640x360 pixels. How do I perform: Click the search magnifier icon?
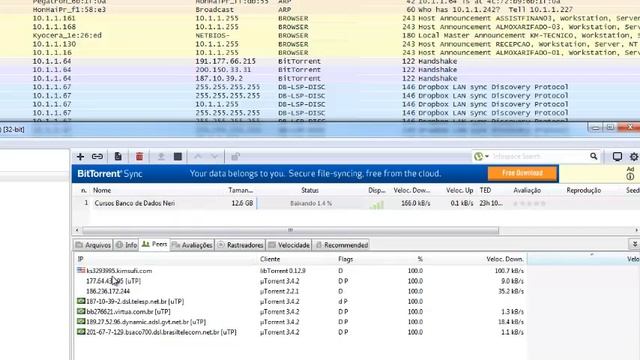[x=593, y=156]
